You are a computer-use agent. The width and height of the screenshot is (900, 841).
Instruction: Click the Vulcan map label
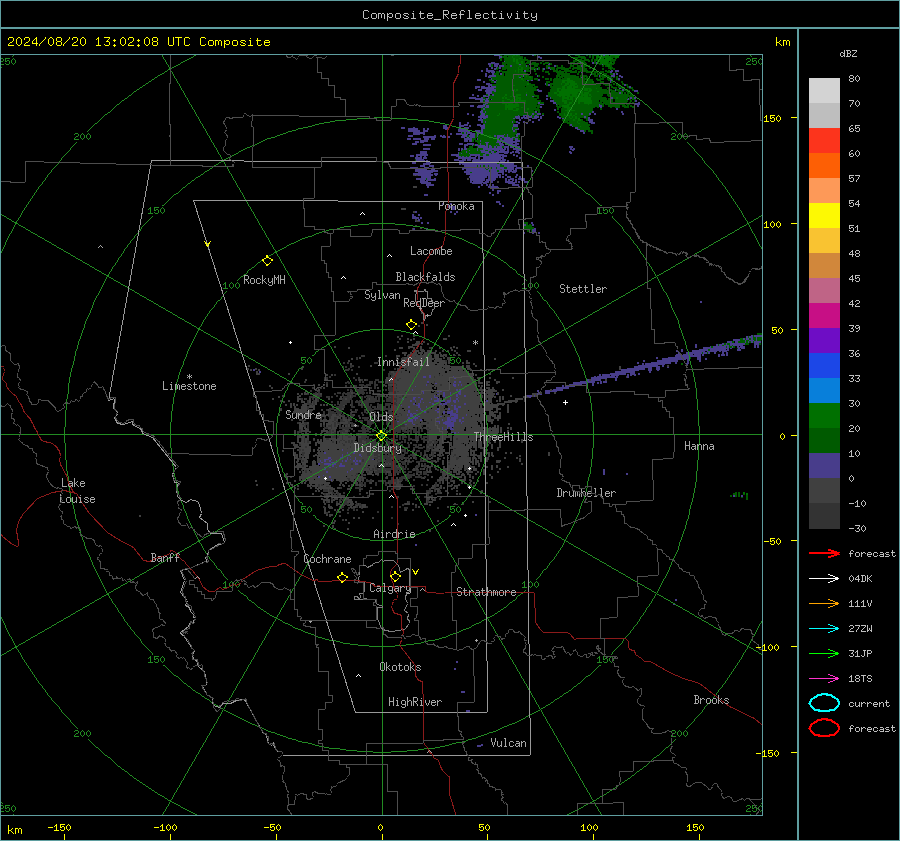click(508, 743)
